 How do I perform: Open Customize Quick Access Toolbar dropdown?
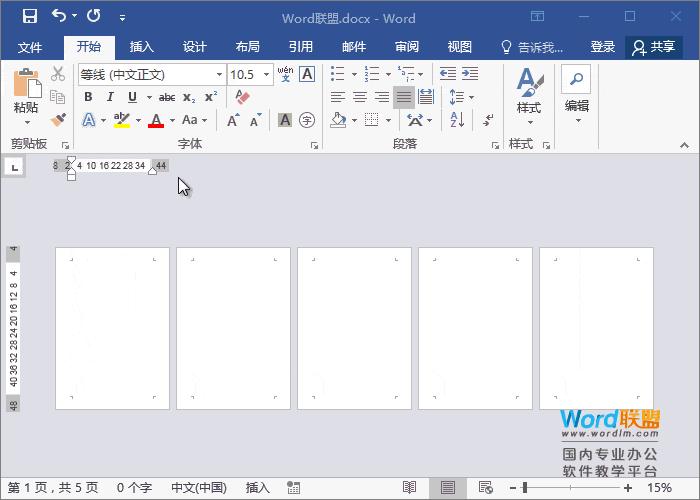coord(122,18)
